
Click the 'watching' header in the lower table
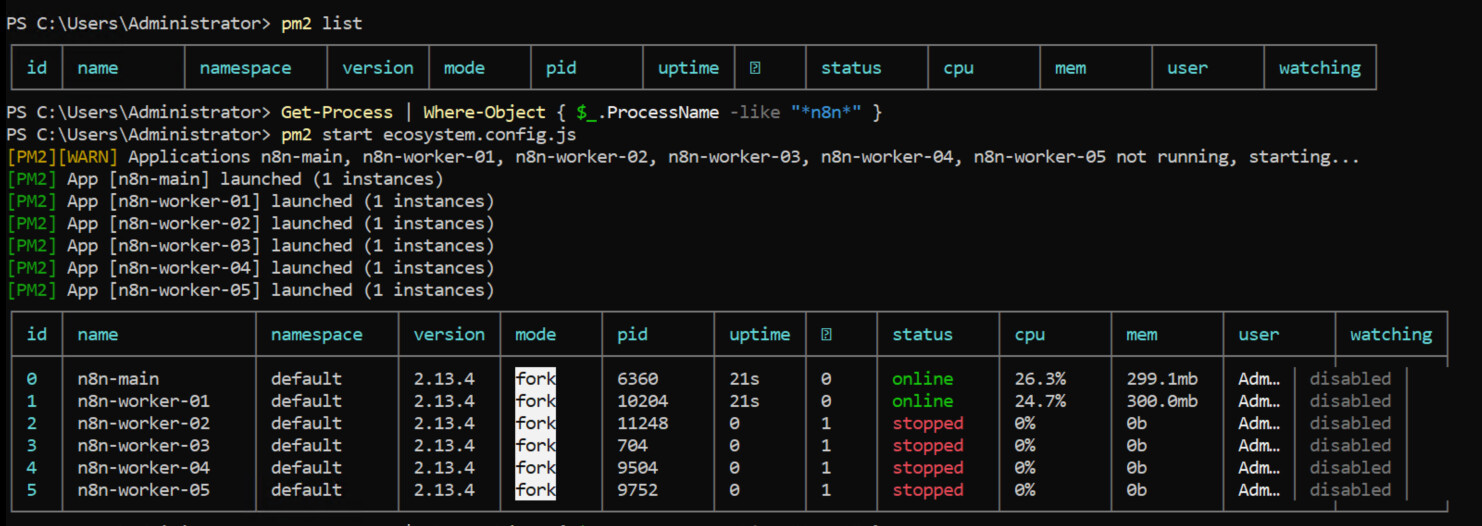click(1390, 335)
